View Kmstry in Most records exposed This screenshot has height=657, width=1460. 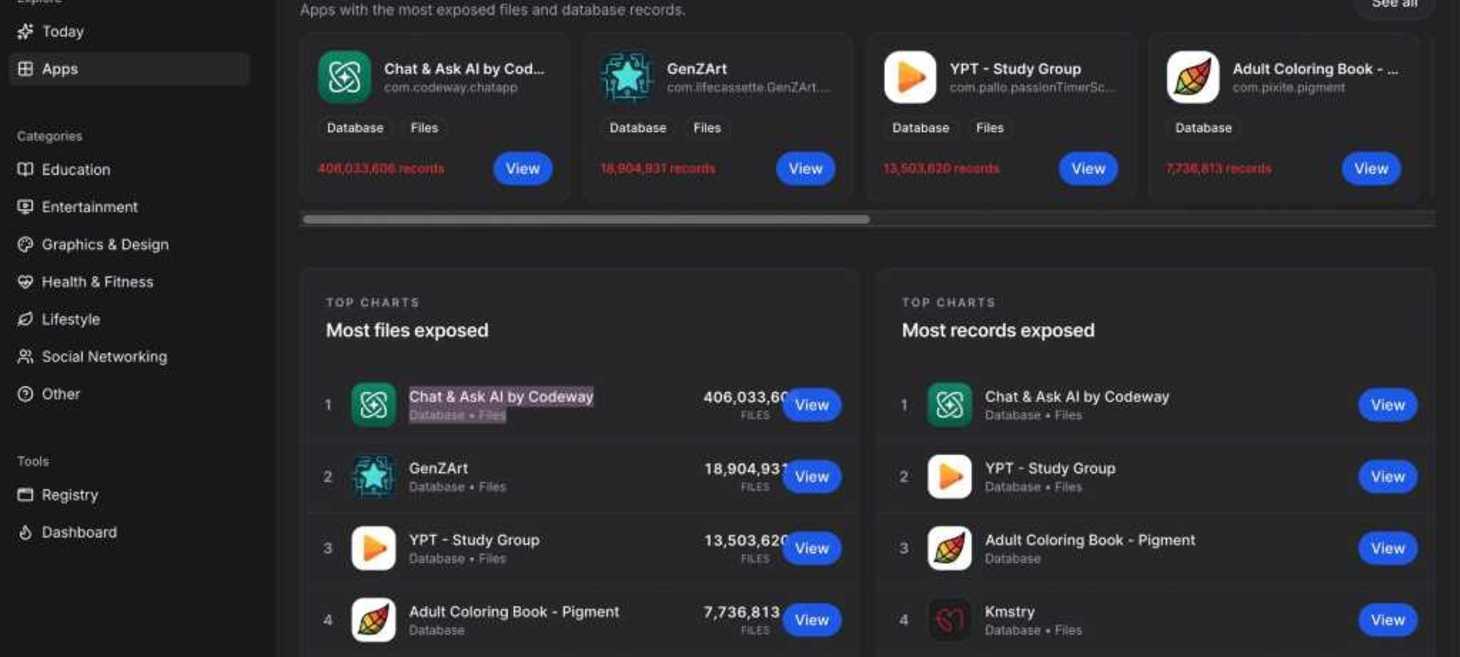[x=1387, y=620]
